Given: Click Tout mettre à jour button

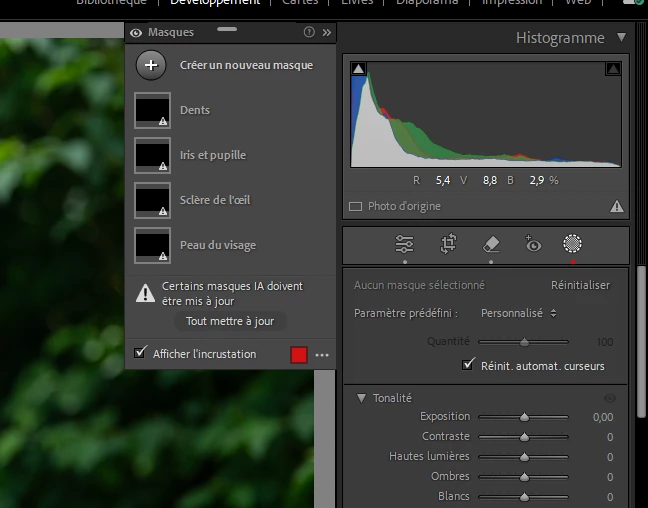Looking at the screenshot, I should point(230,321).
